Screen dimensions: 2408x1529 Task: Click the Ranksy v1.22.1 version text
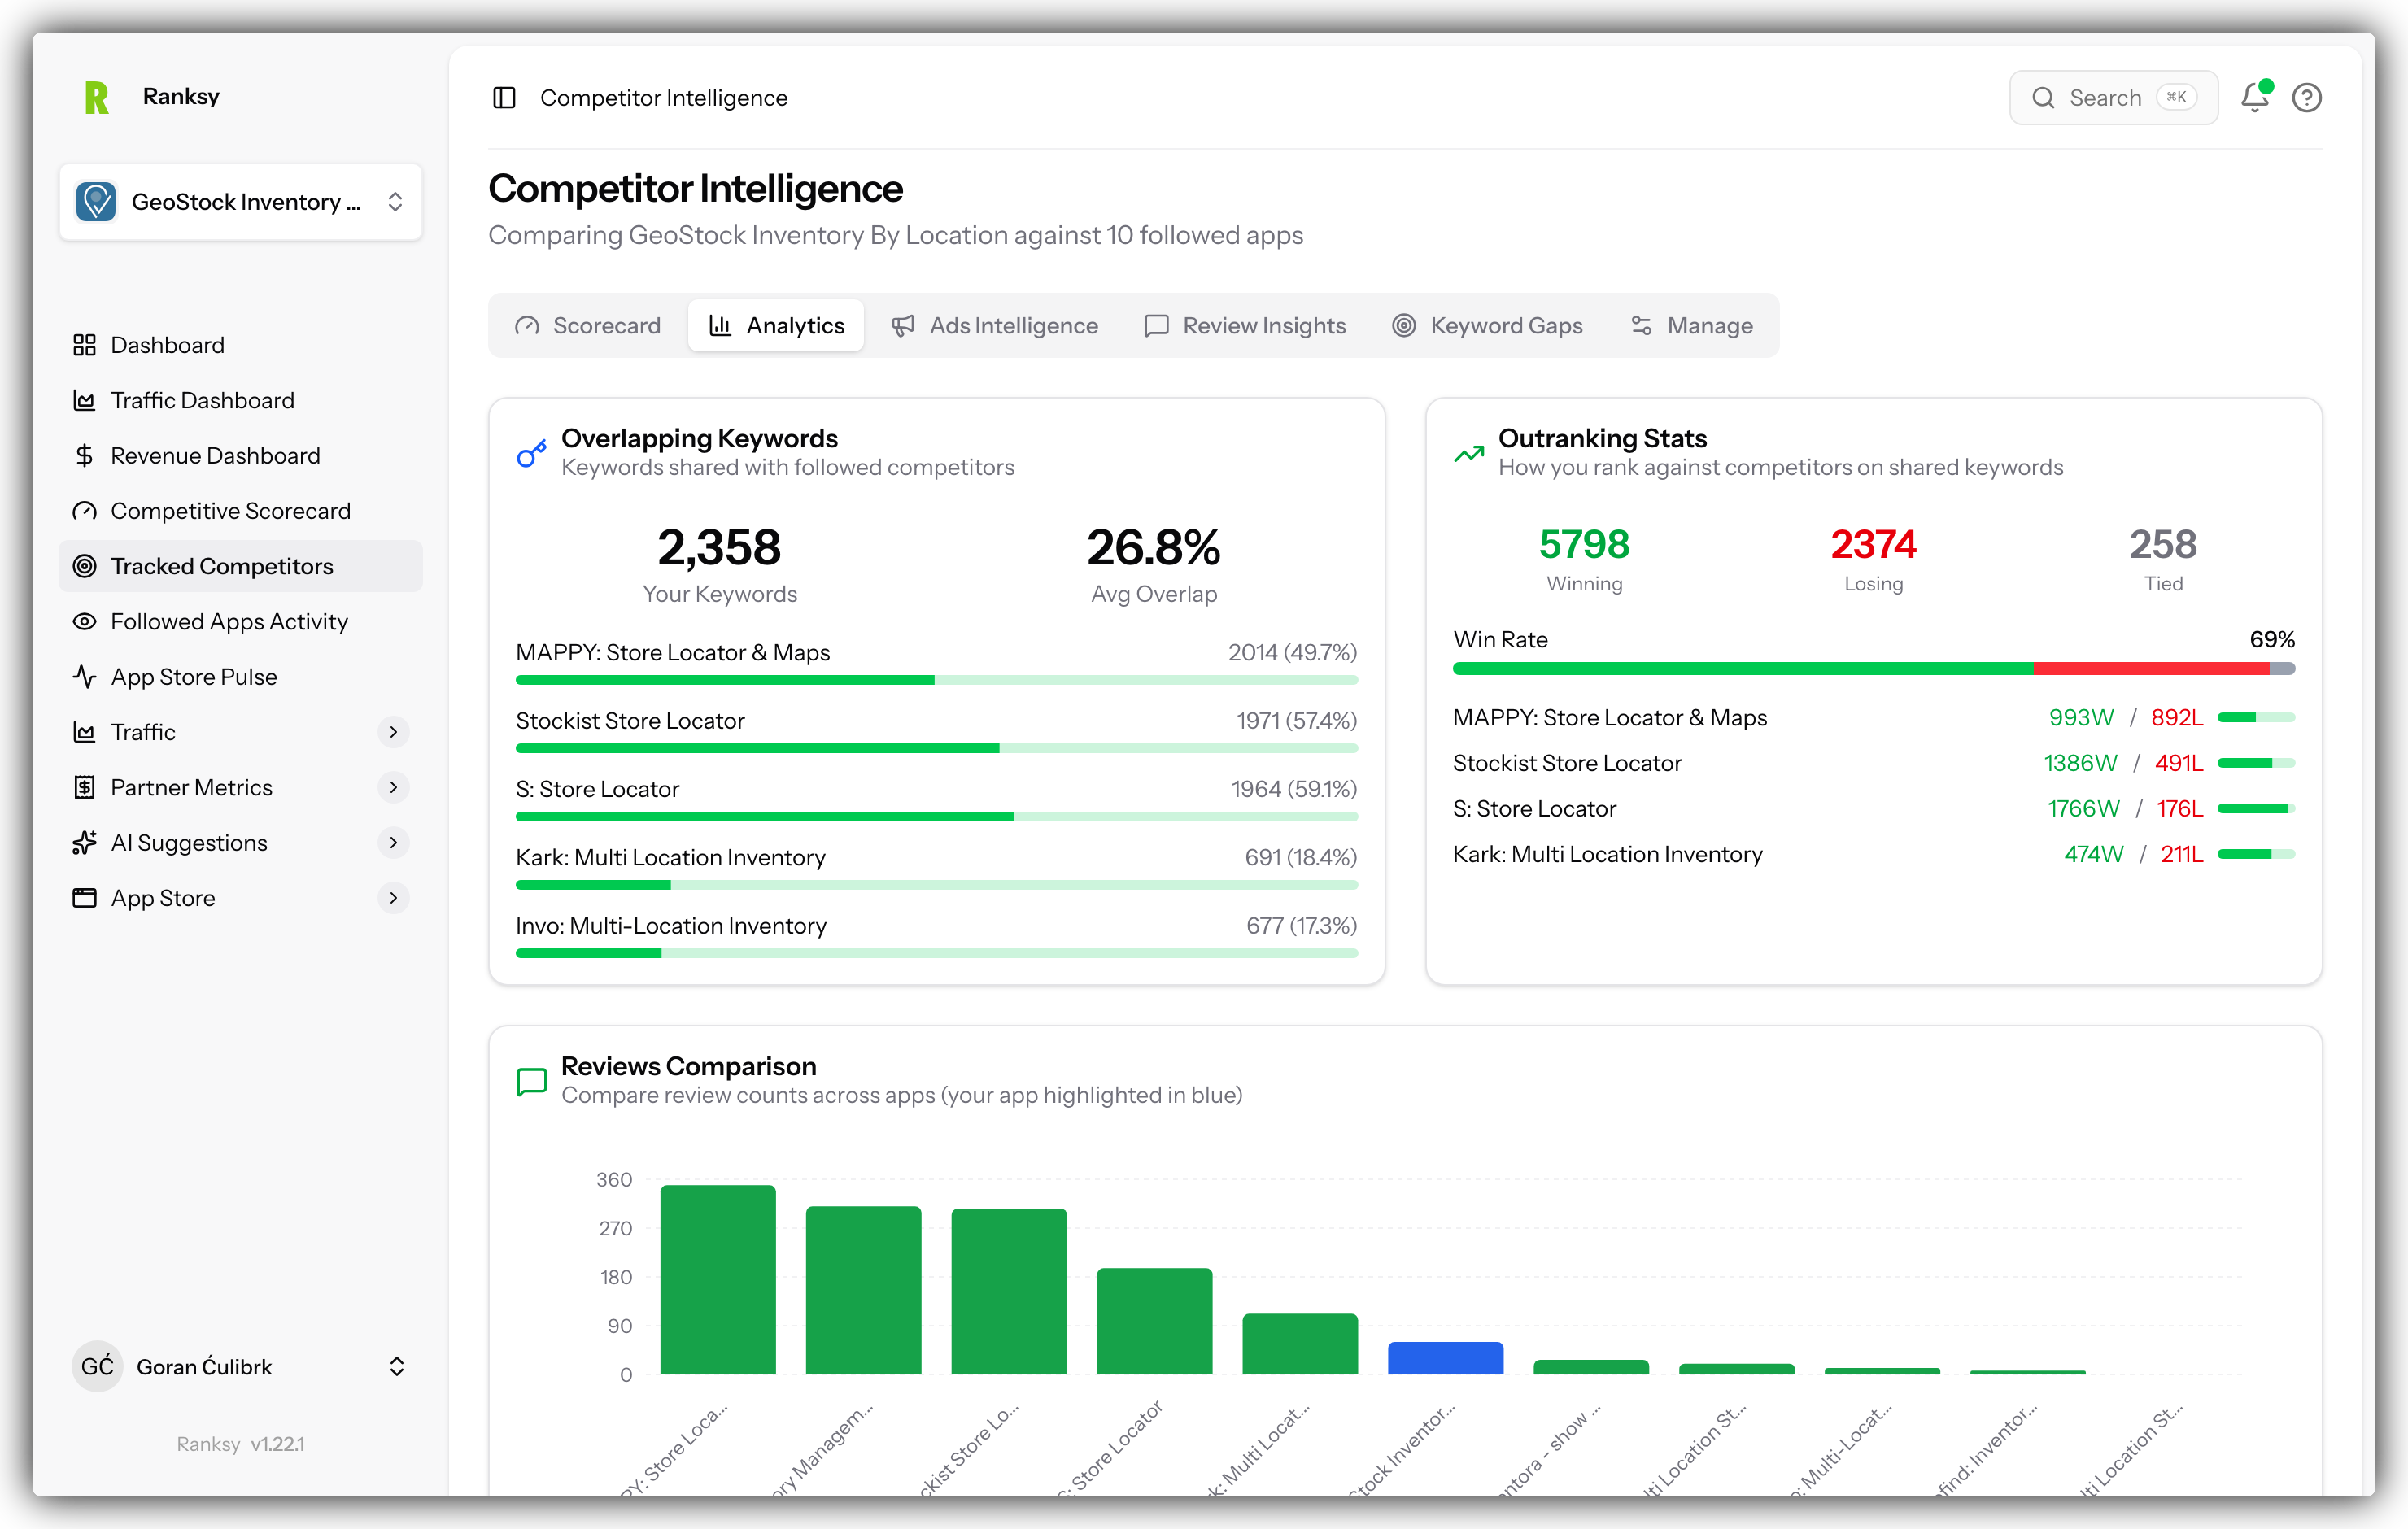241,1444
